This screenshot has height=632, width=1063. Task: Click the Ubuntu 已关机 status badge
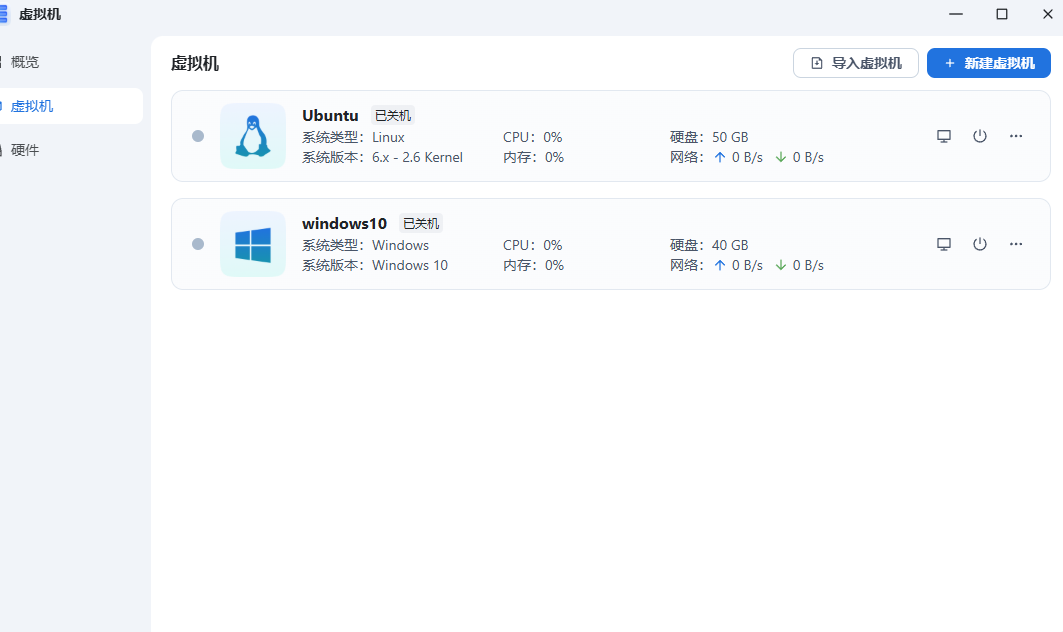pyautogui.click(x=393, y=116)
